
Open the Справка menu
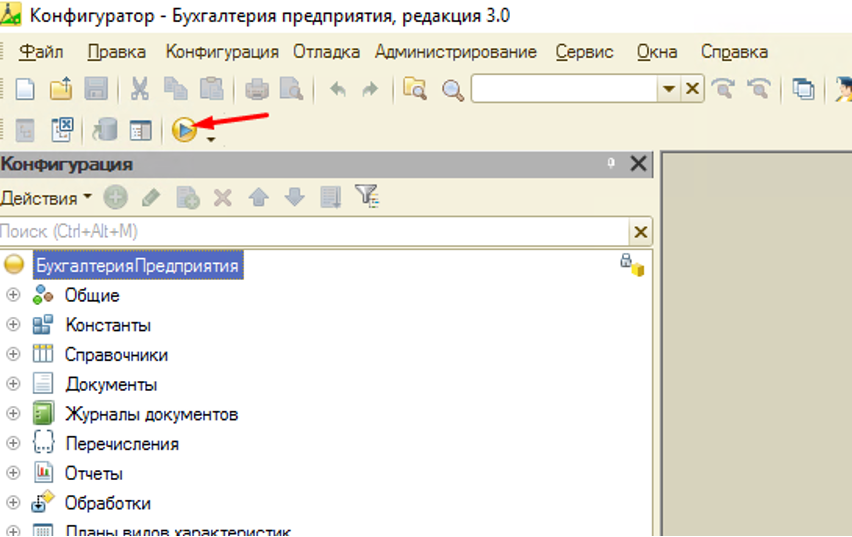(x=734, y=52)
